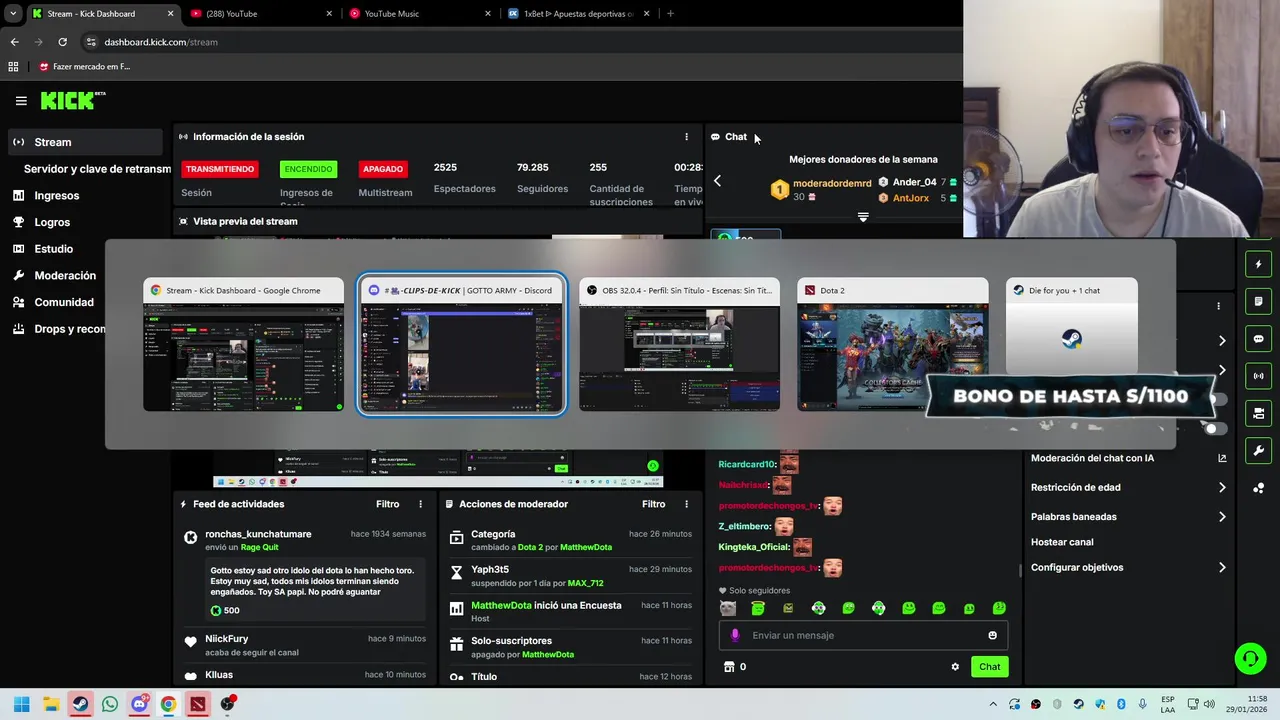Open Estudio in sidebar
This screenshot has height=720, width=1280.
[x=53, y=249]
